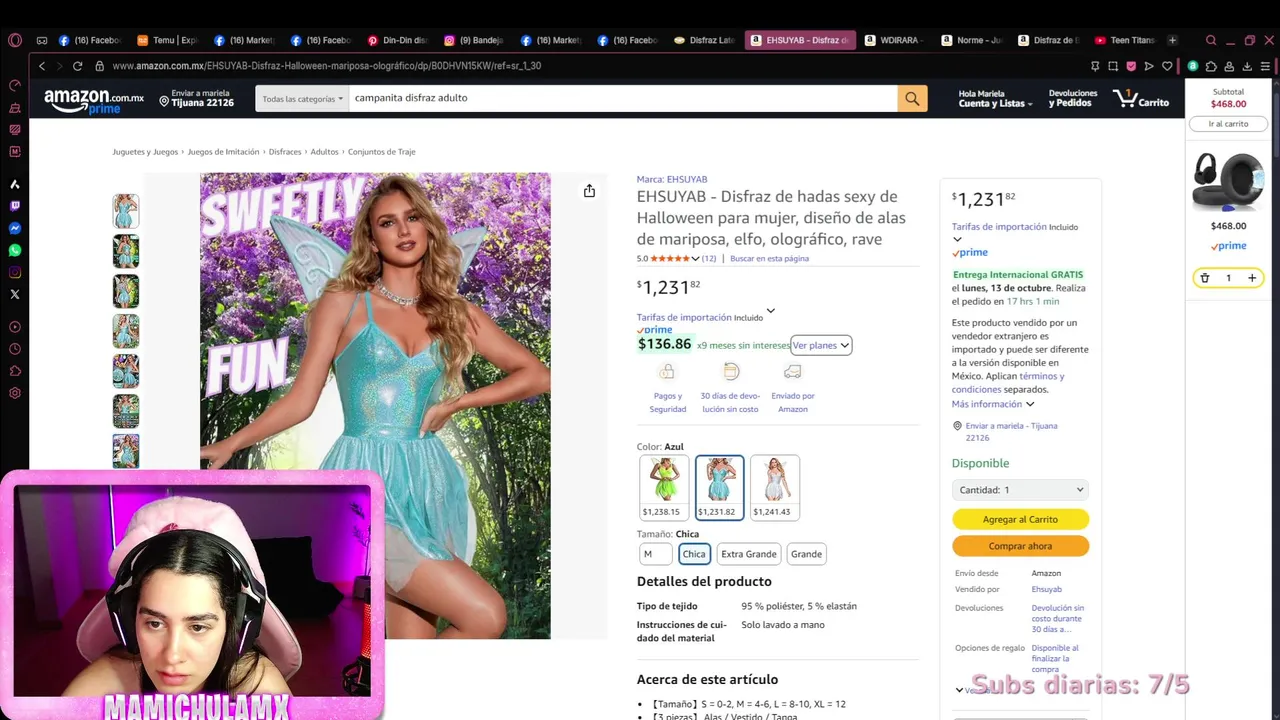Expand Ver planes installment options
The width and height of the screenshot is (1280, 720).
coord(821,345)
